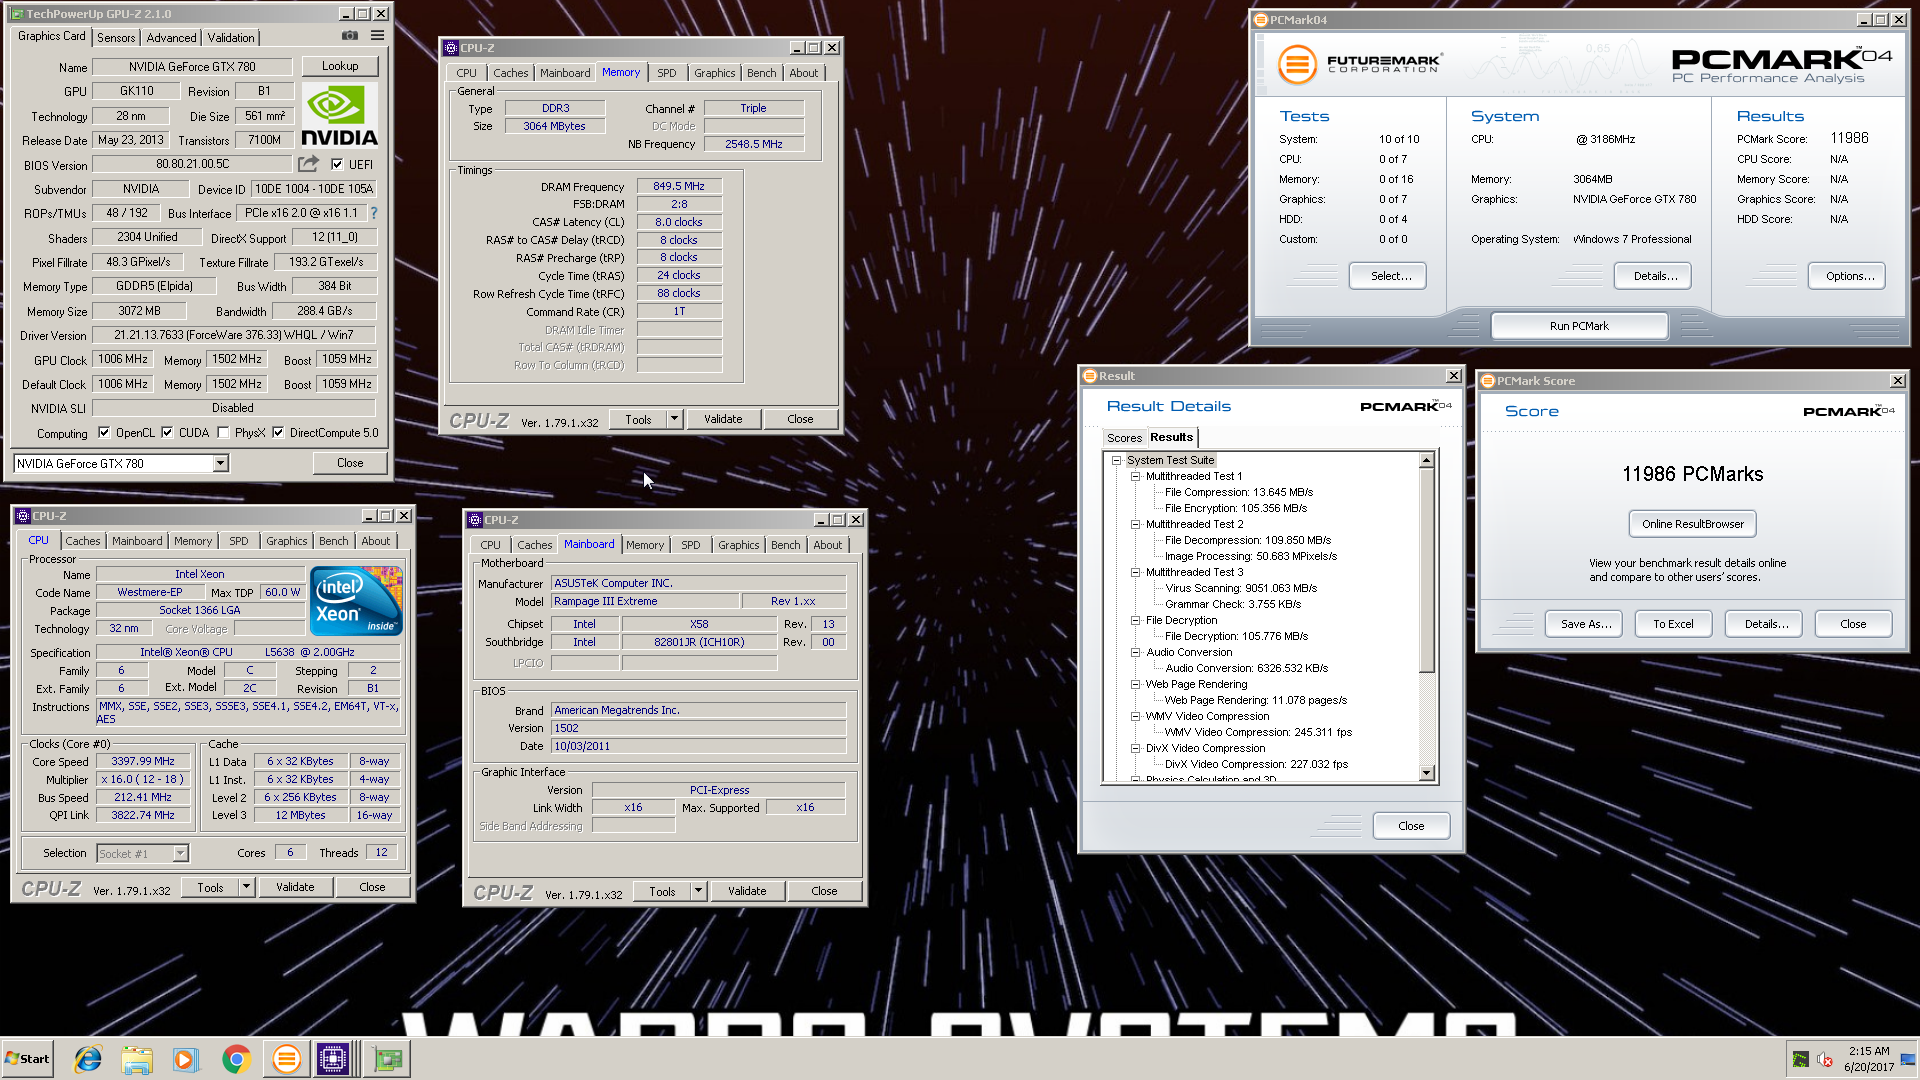1920x1080 pixels.
Task: Click Save As... in PCMark Score window
Action: click(1584, 624)
